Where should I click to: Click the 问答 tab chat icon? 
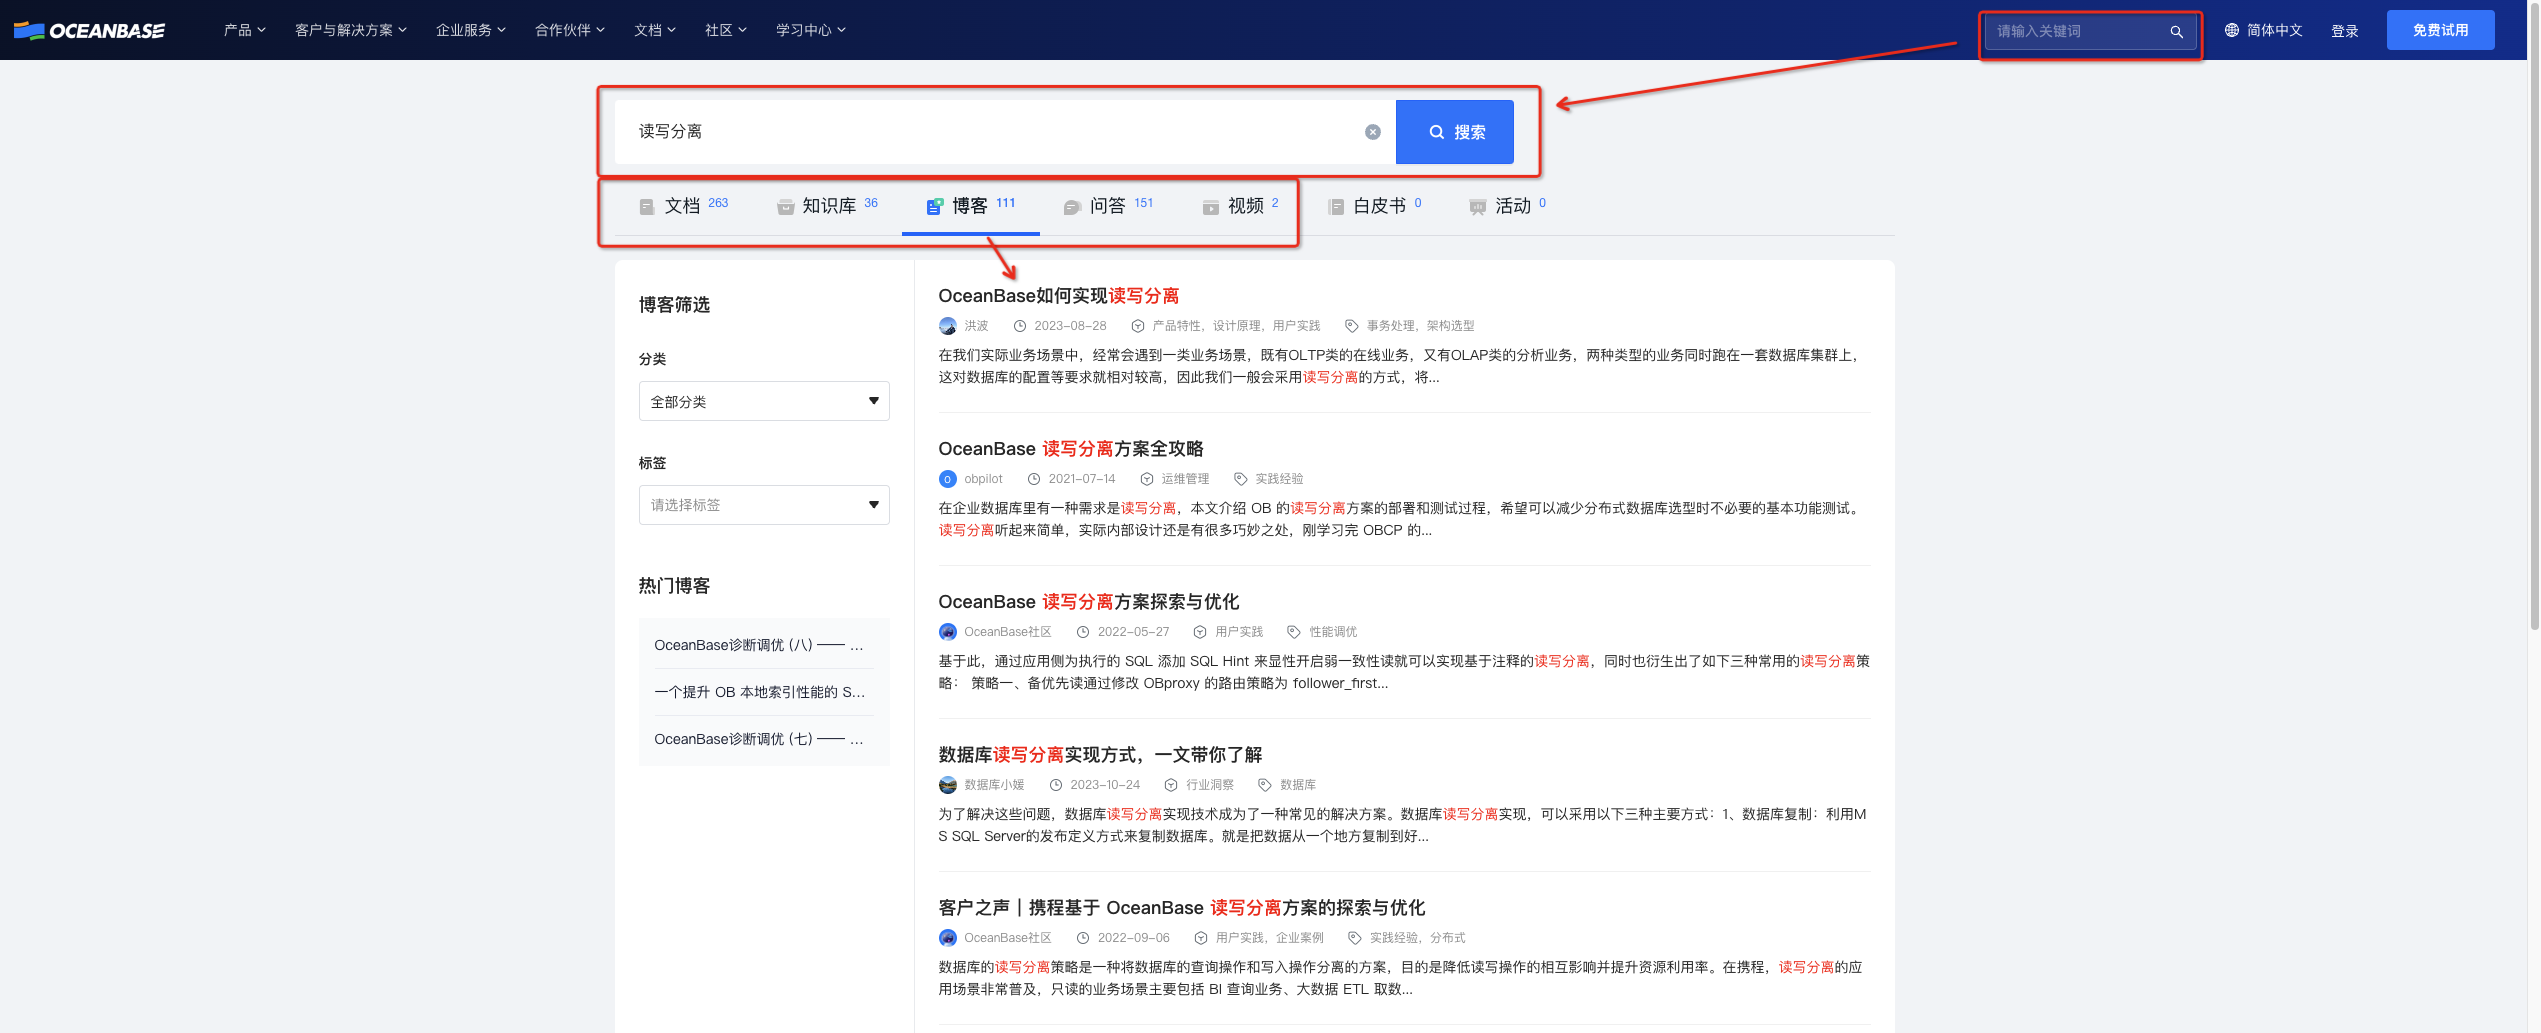pos(1072,207)
